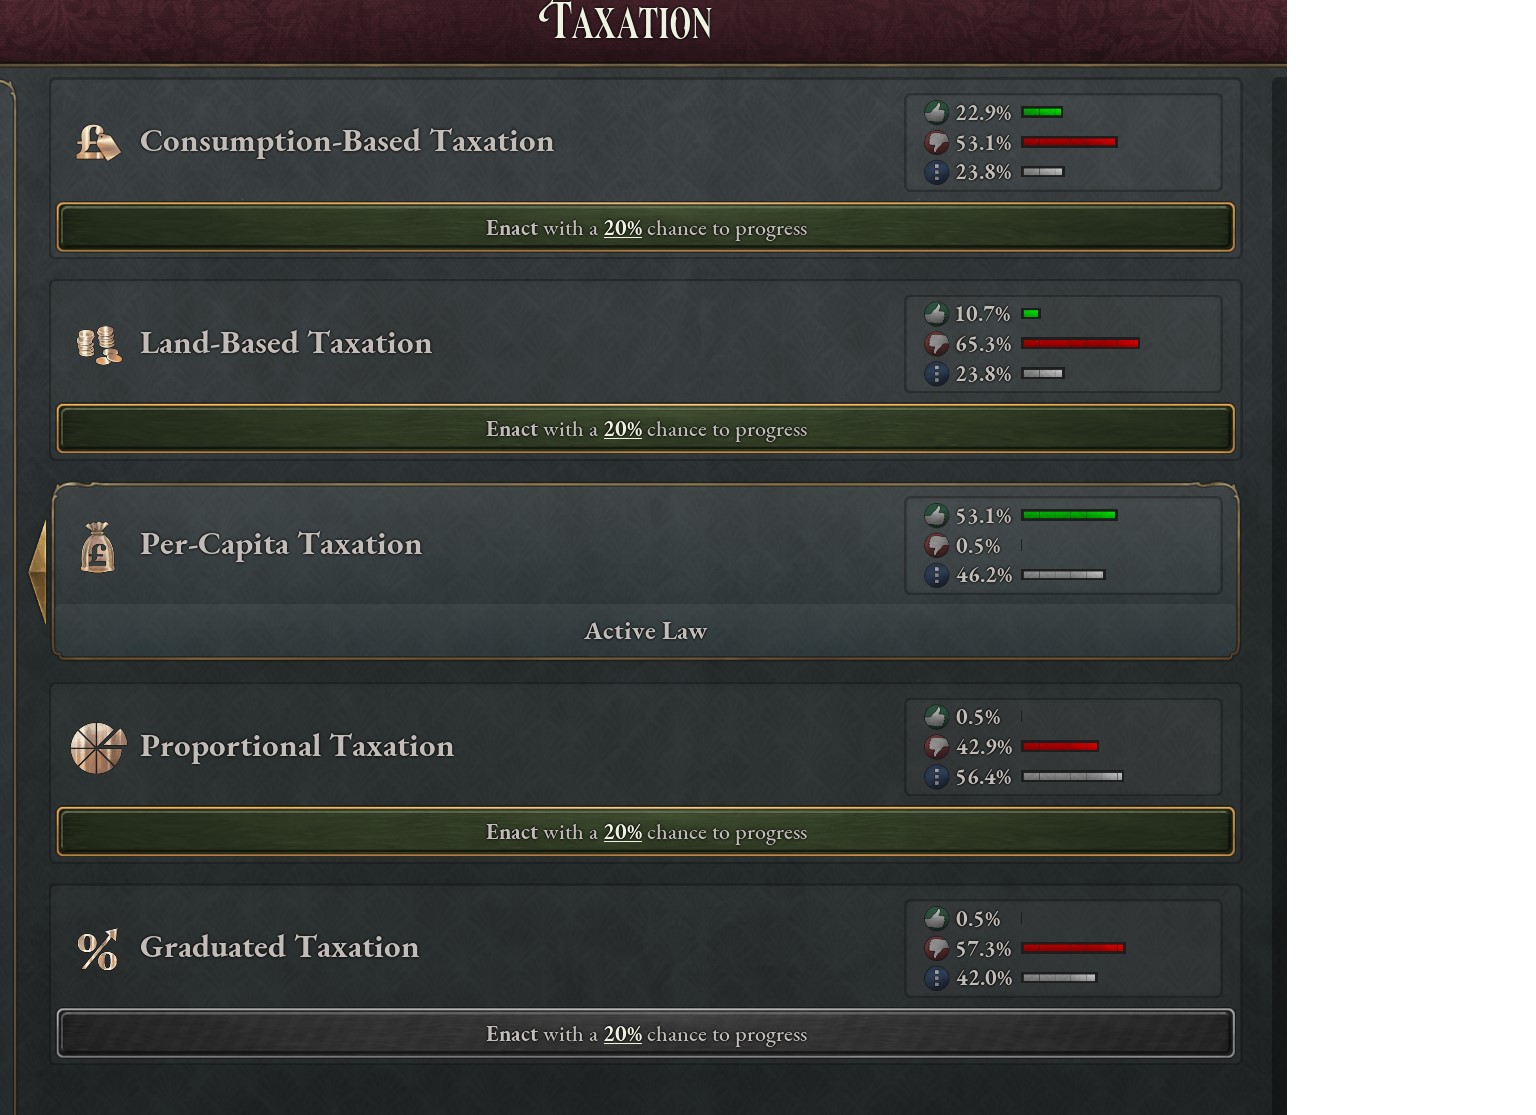Click the Consumption-Based Taxation pound icon
The height and width of the screenshot is (1115, 1536).
[x=96, y=141]
